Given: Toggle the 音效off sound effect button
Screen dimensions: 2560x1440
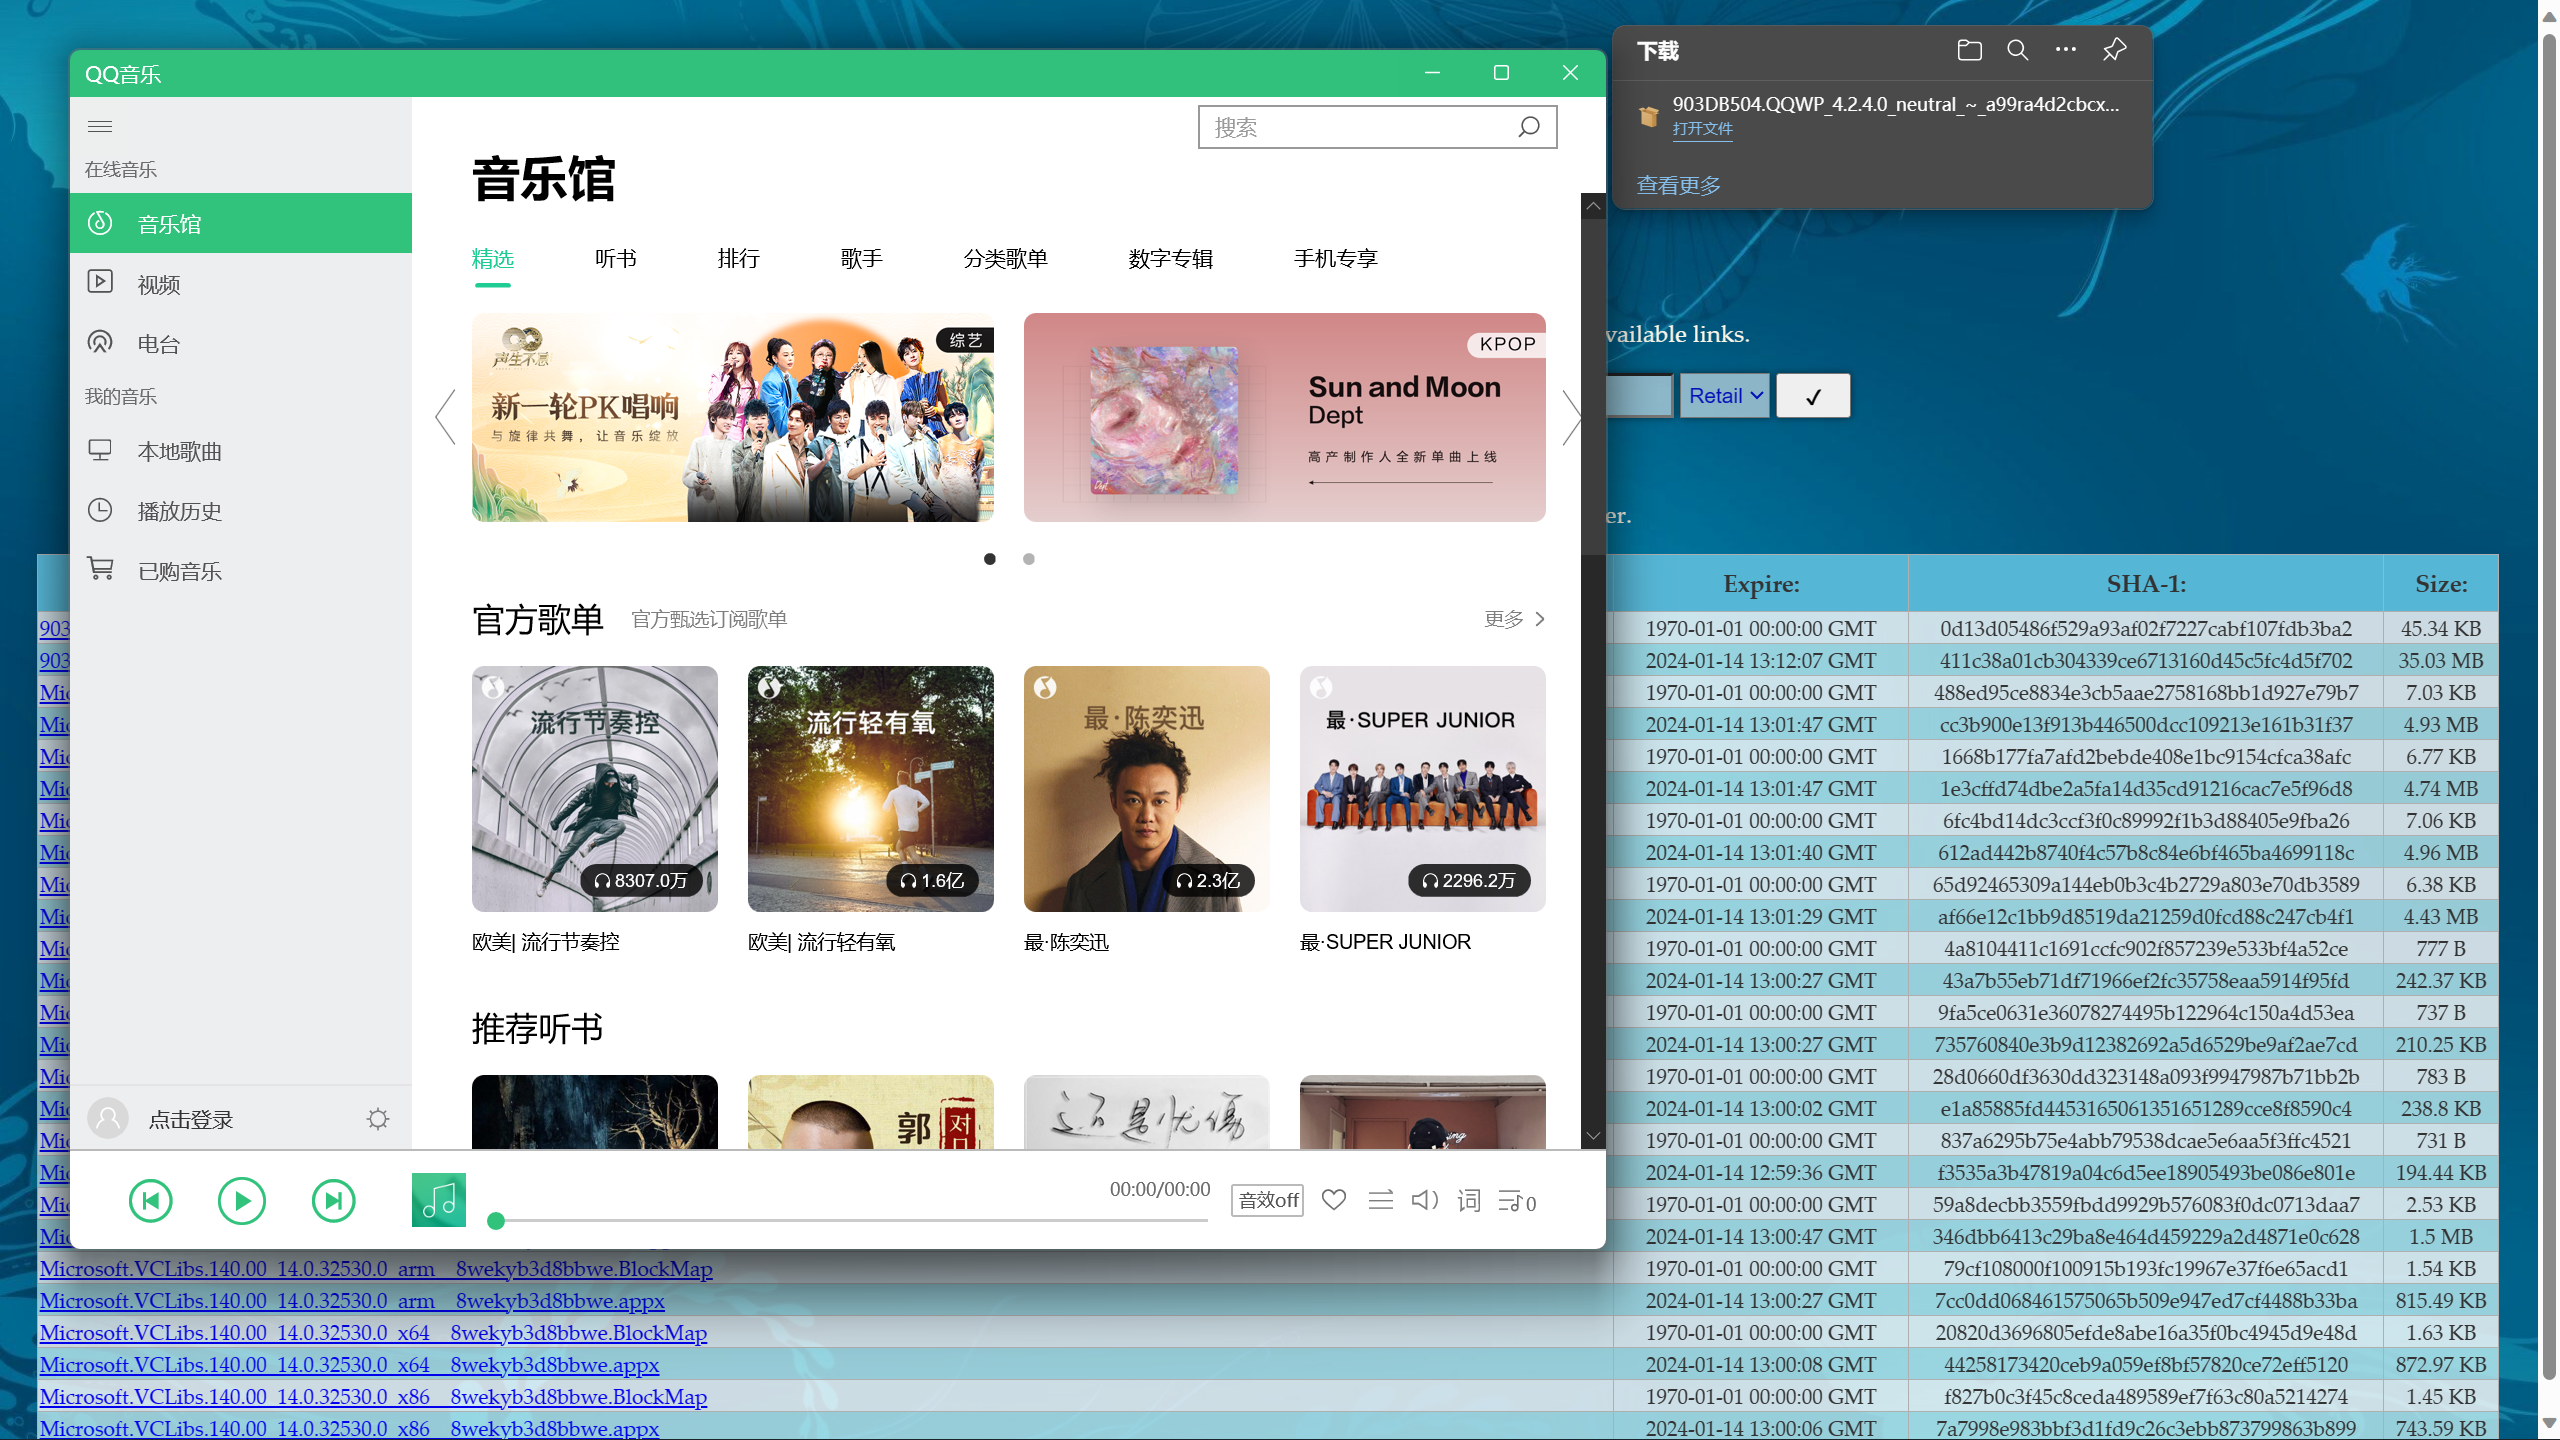Looking at the screenshot, I should [x=1266, y=1199].
